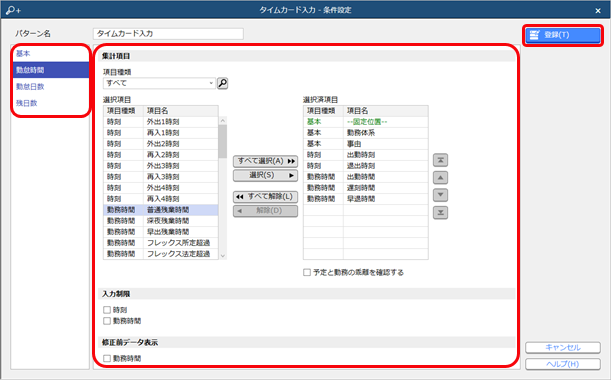
Task: Click 解除(D) button
Action: click(265, 211)
